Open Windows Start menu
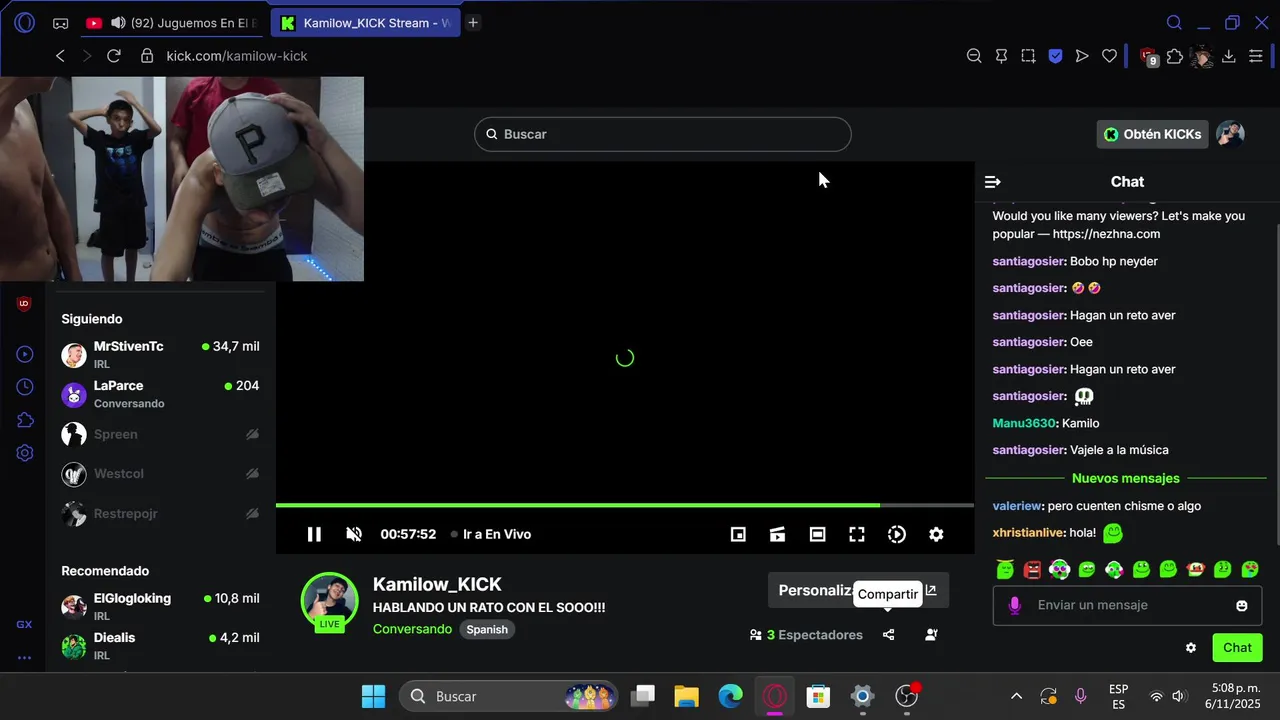1280x720 pixels. [373, 696]
